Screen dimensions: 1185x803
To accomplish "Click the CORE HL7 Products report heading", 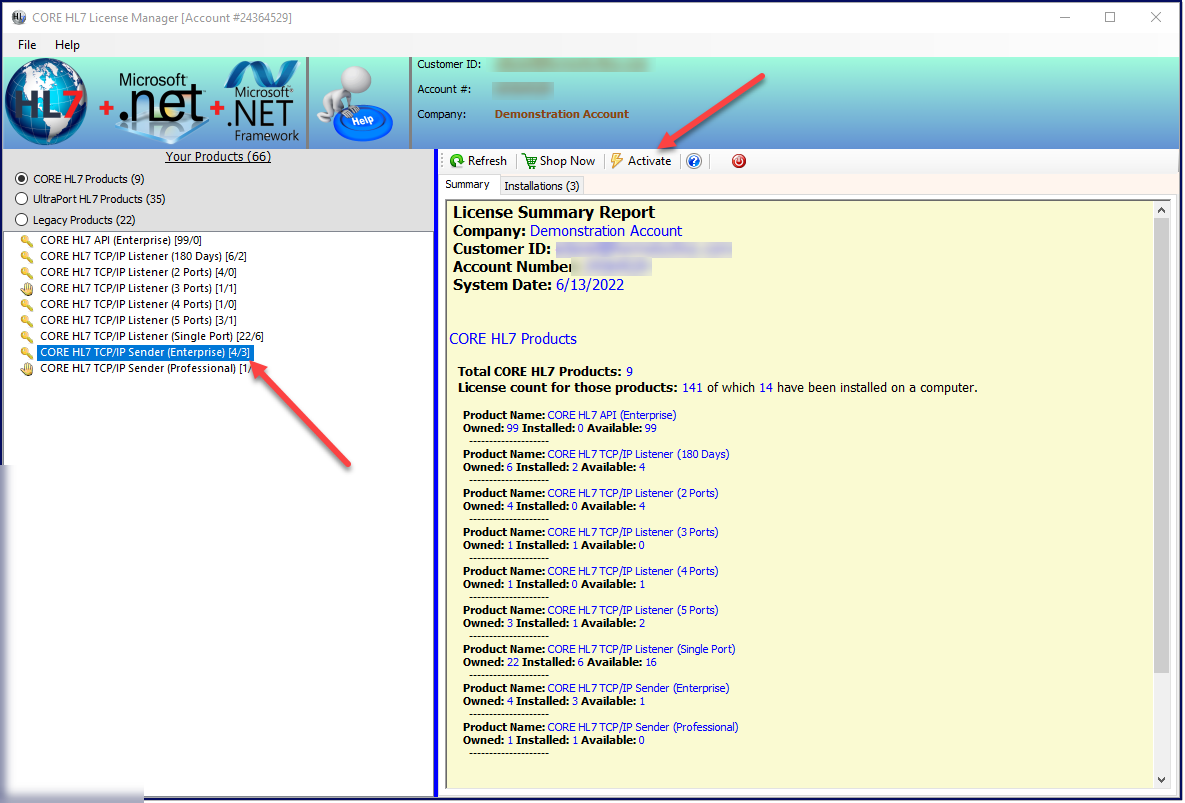I will [512, 339].
